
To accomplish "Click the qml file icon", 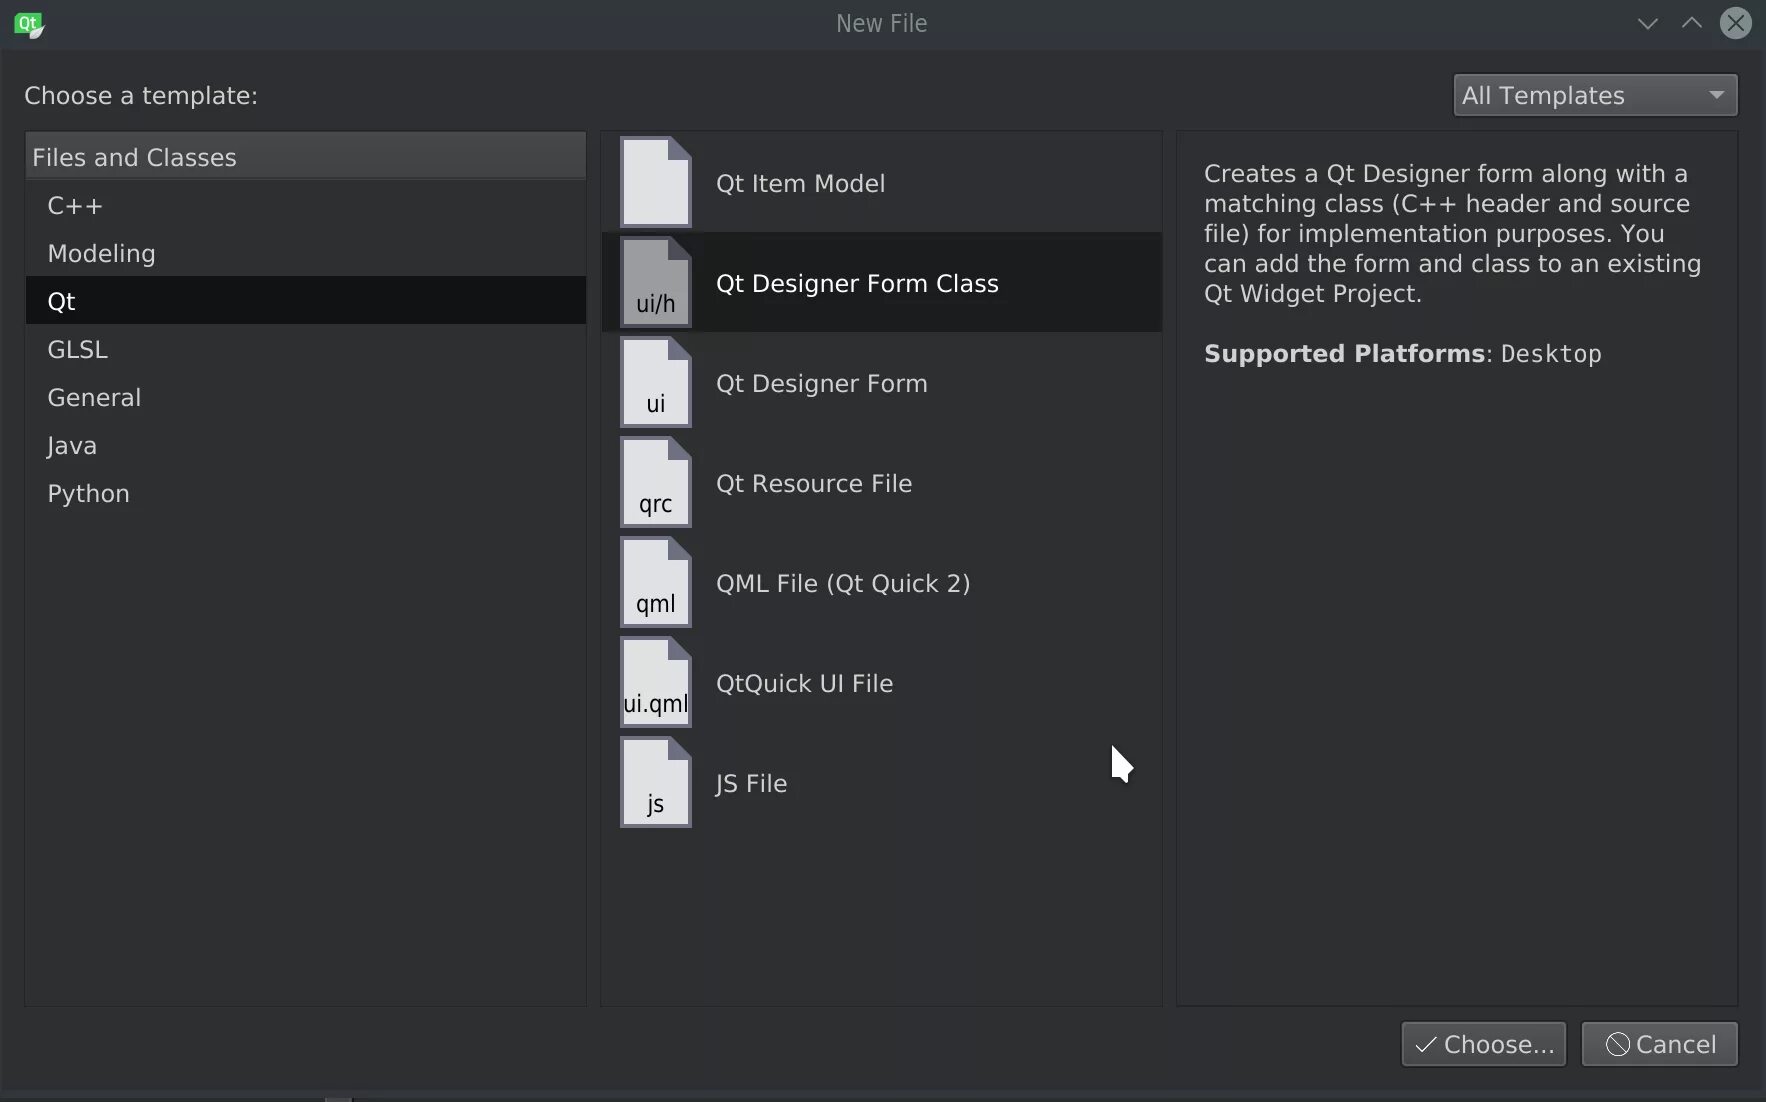I will click(655, 582).
